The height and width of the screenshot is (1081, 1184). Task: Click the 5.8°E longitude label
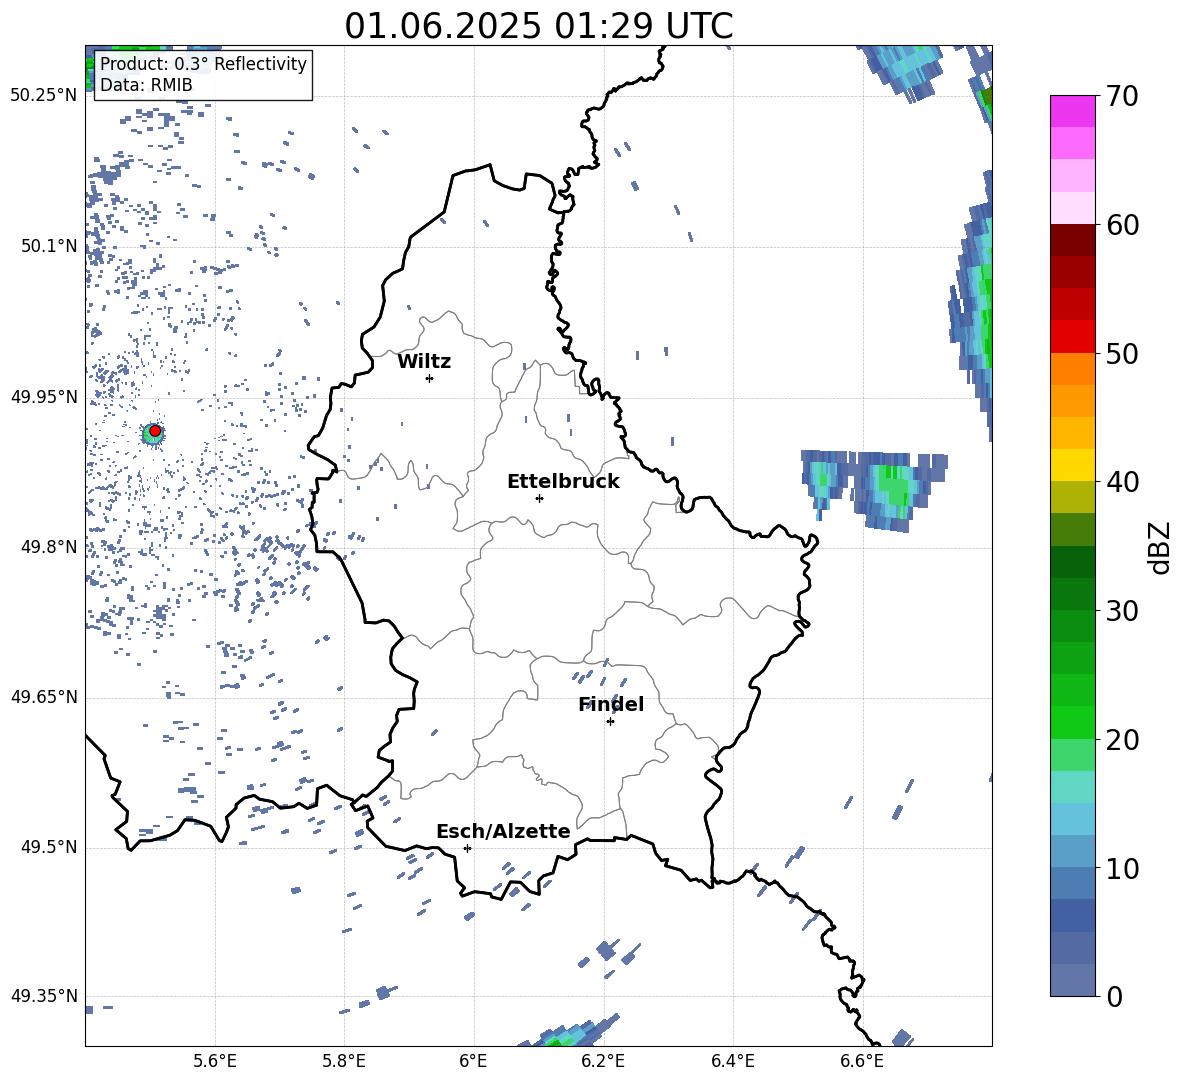coord(344,1061)
